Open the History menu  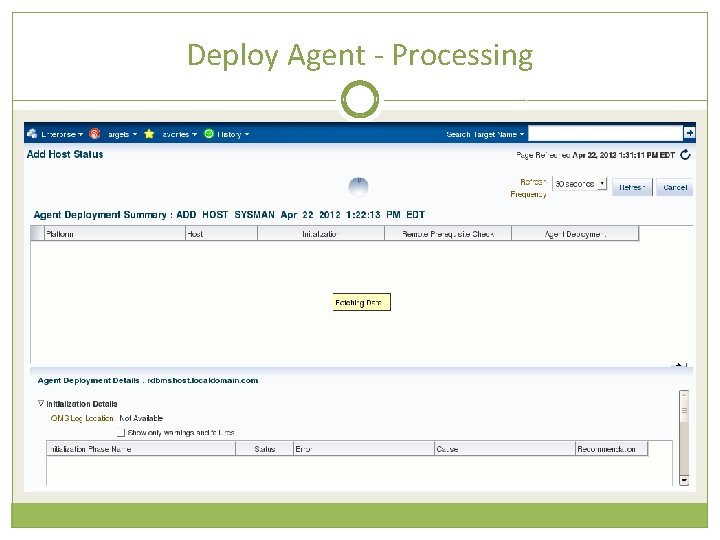233,134
